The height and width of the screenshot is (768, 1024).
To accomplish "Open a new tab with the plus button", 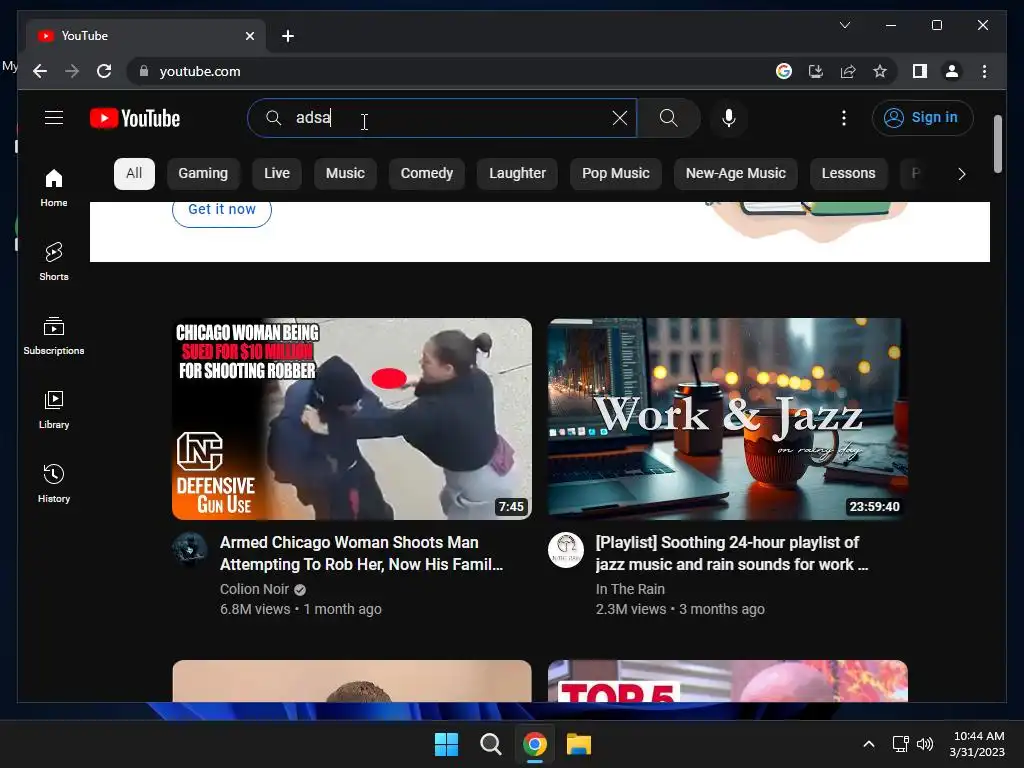I will pos(288,36).
